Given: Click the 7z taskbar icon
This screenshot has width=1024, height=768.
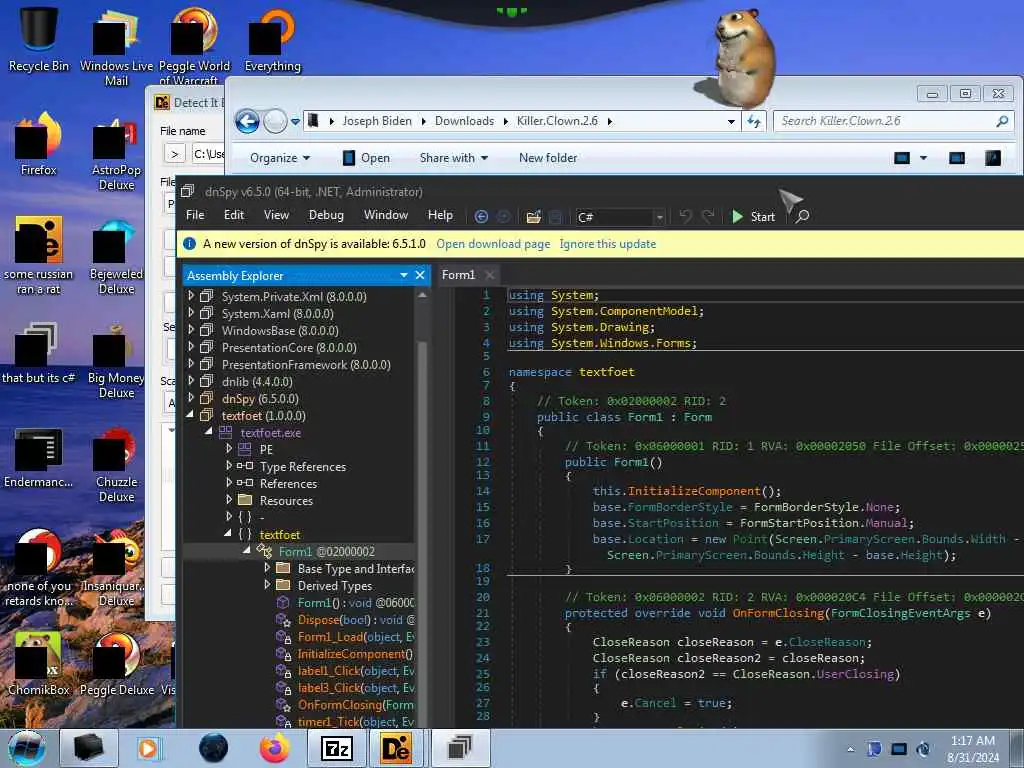Looking at the screenshot, I should click(x=337, y=748).
